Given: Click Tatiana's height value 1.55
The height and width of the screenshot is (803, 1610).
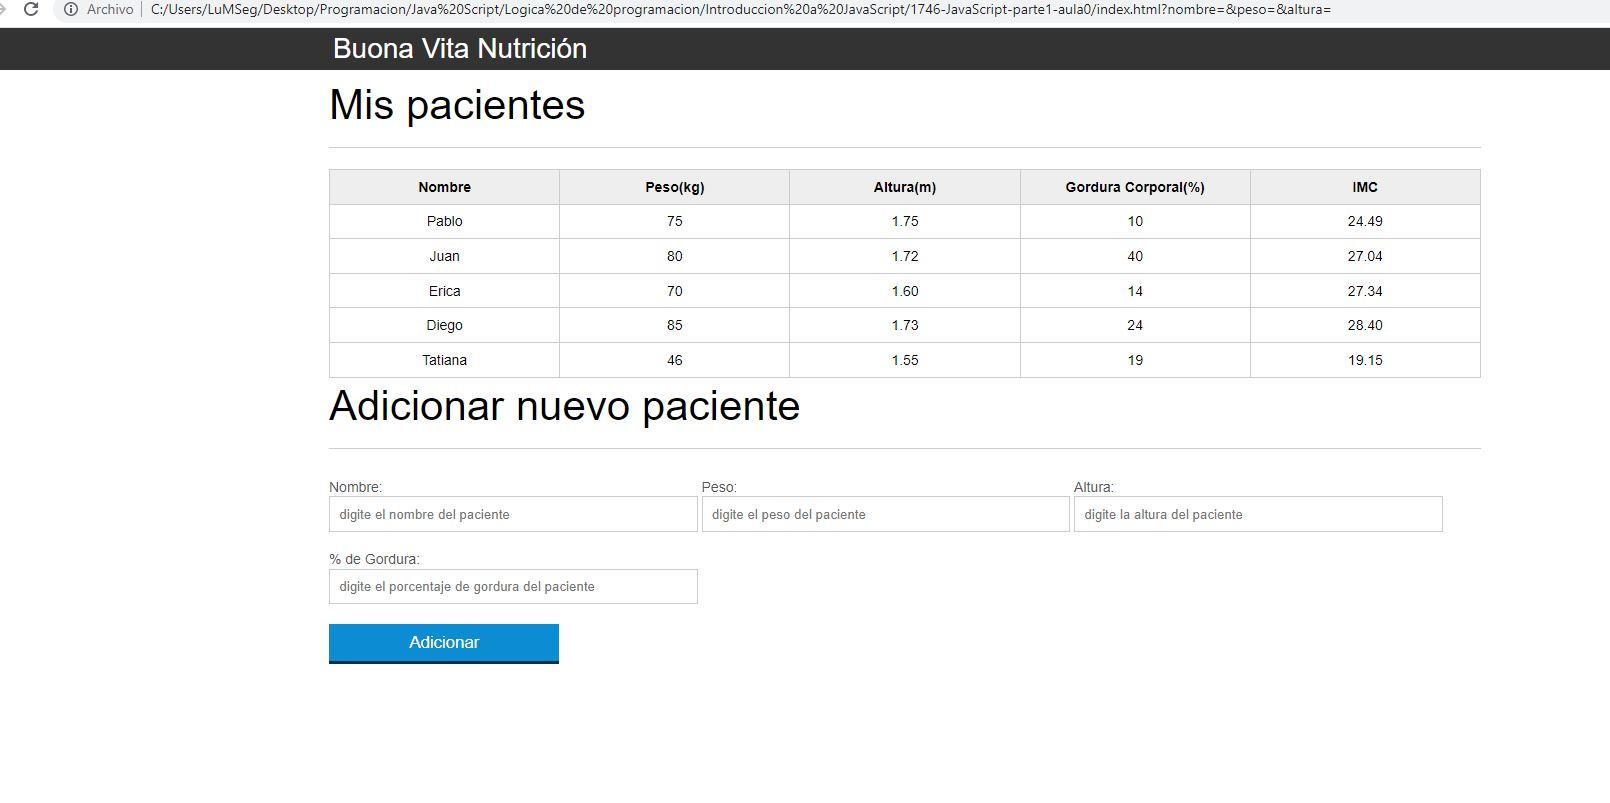Looking at the screenshot, I should coord(905,360).
